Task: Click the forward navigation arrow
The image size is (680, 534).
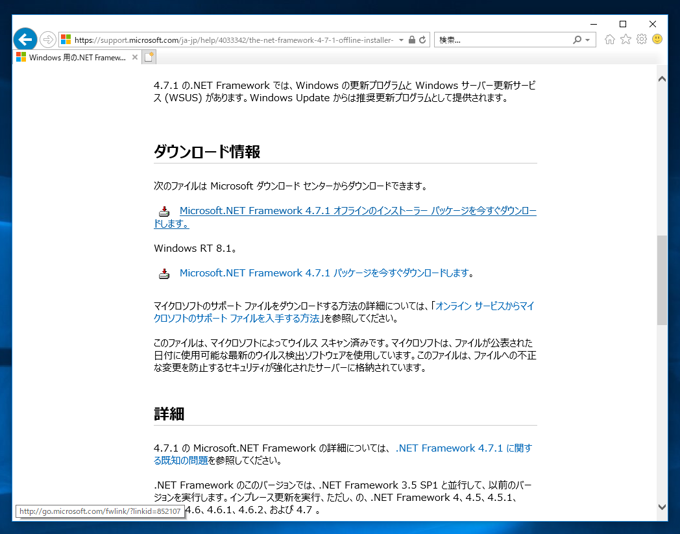Action: pos(48,40)
